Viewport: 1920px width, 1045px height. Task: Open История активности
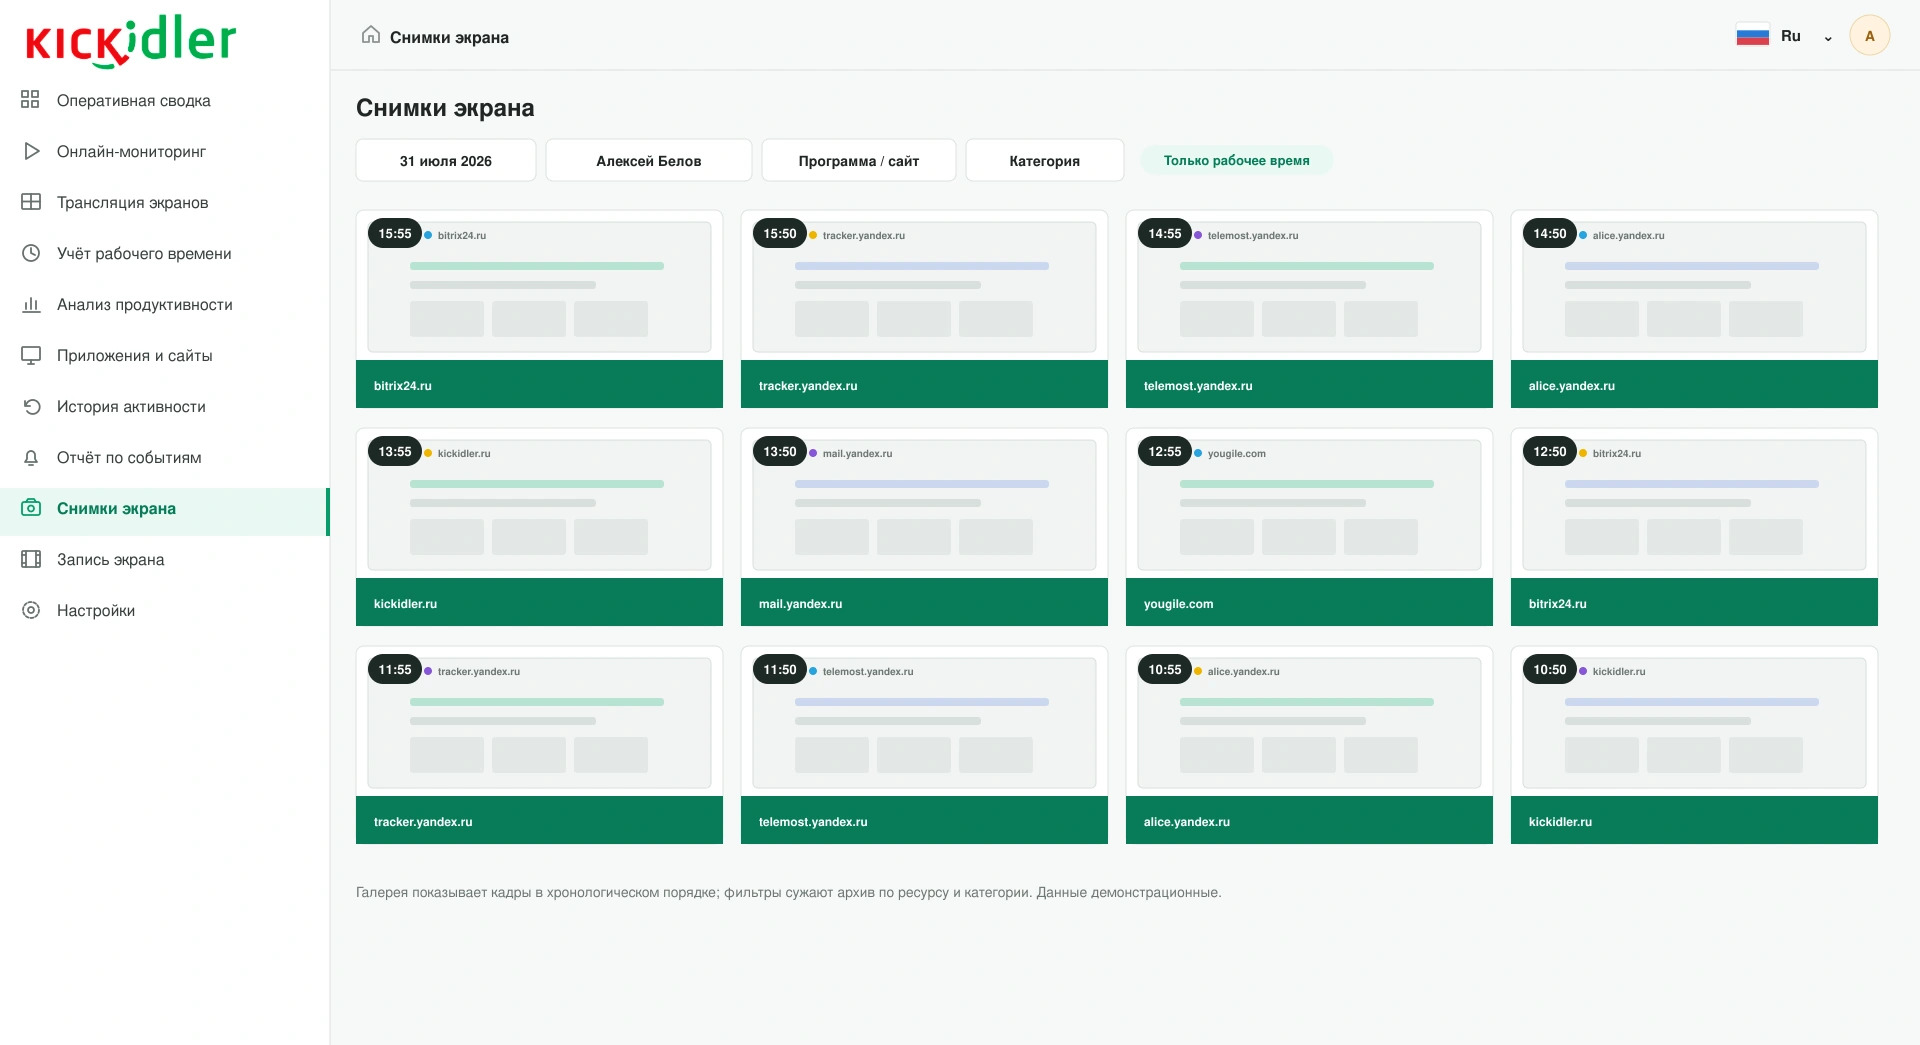pos(164,406)
